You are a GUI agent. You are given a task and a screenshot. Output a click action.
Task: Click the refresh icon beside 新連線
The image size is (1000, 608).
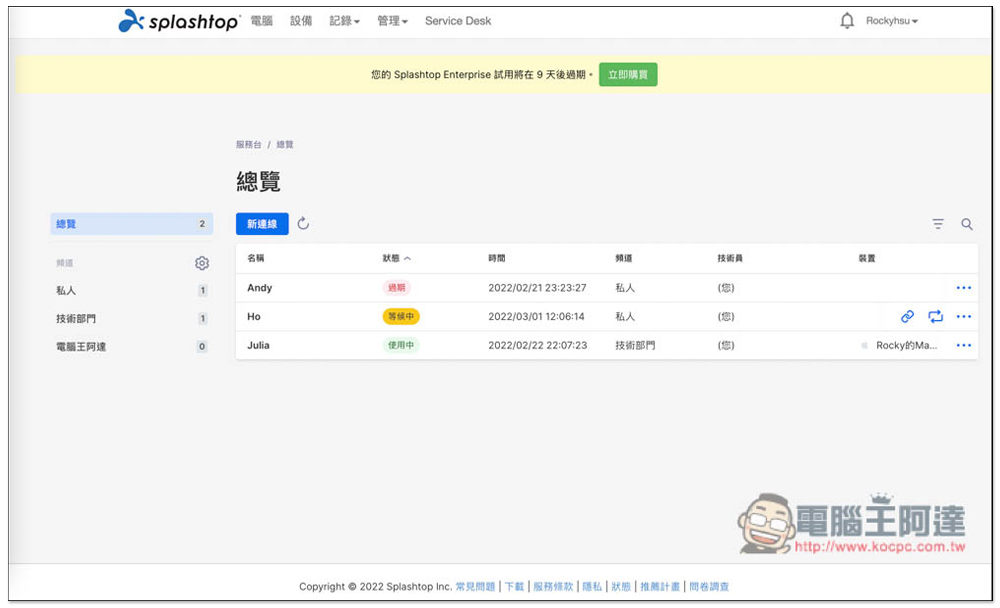(x=303, y=224)
